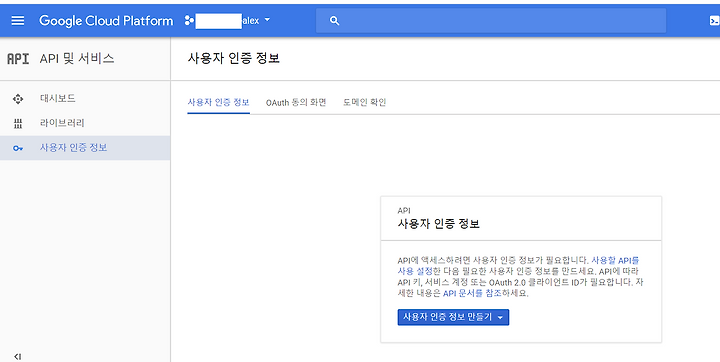Click the 'API 및 서비스' sidebar heading
Image resolution: width=720 pixels, height=362 pixels.
pos(77,59)
